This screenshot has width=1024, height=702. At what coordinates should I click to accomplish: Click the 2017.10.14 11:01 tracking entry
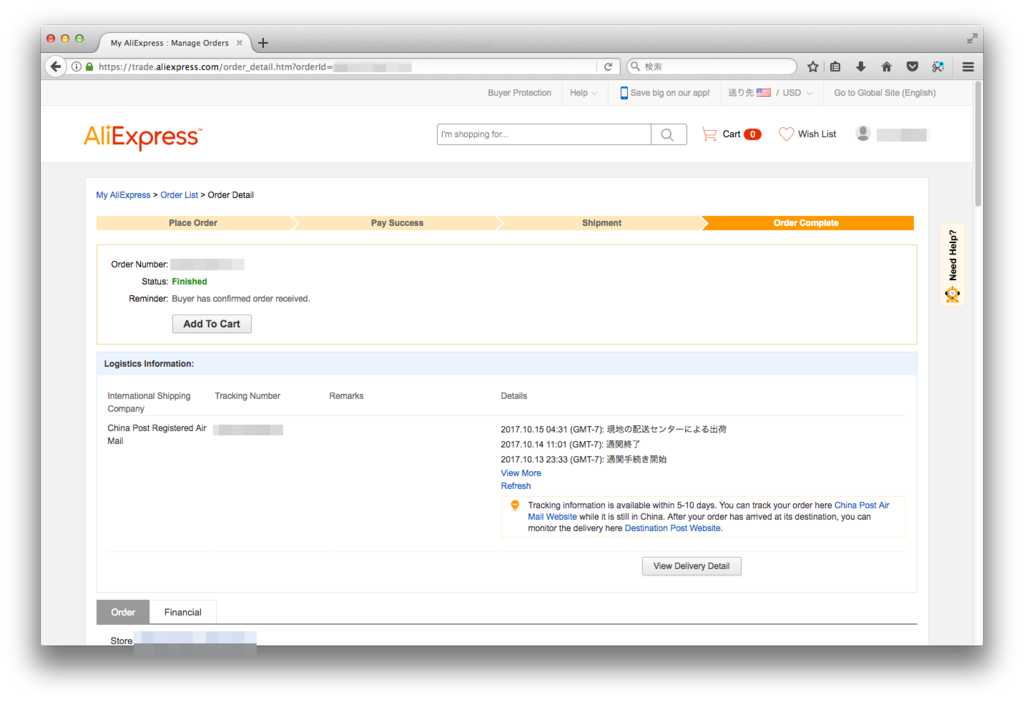[570, 444]
